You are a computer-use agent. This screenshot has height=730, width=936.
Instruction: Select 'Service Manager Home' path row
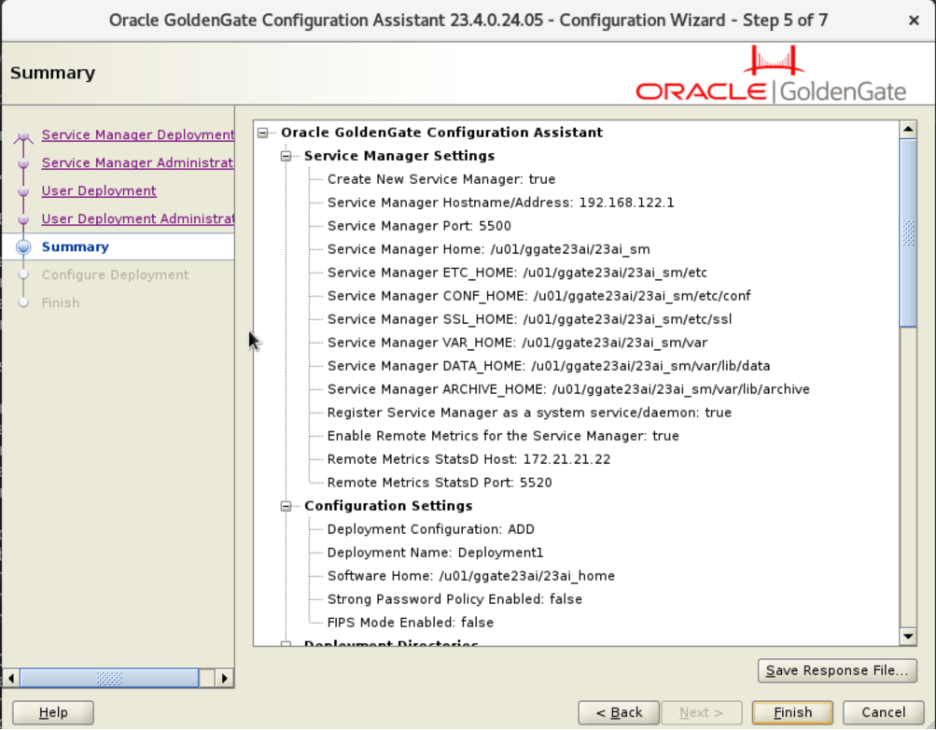point(489,249)
